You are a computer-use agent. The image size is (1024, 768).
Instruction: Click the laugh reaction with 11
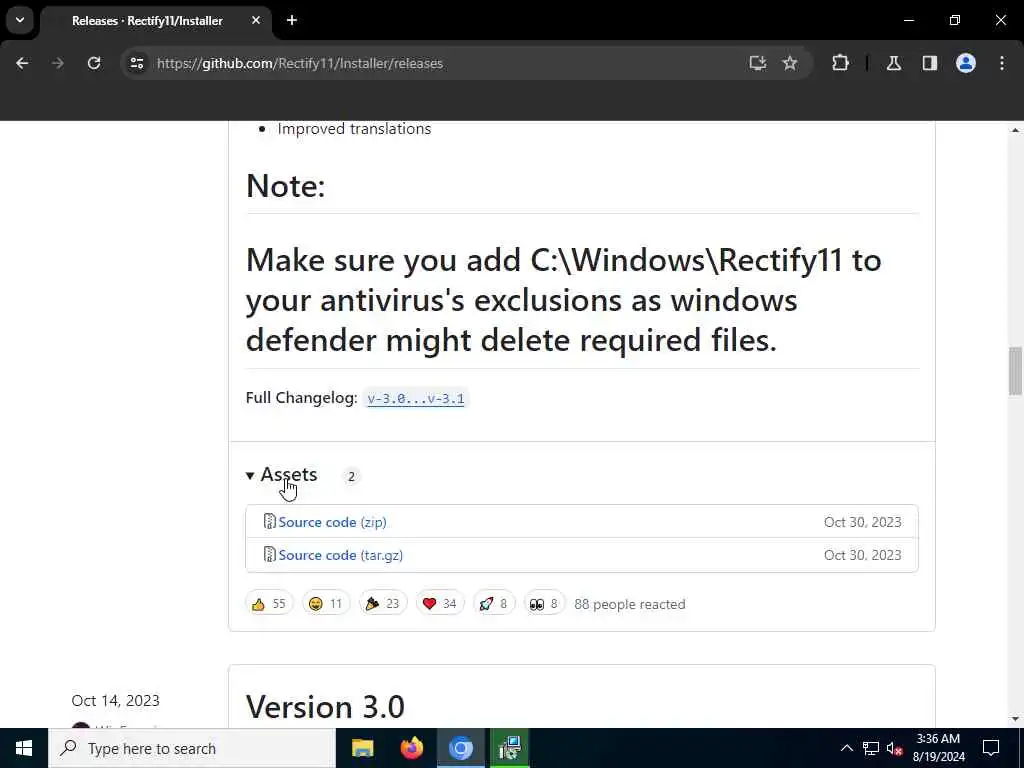(326, 603)
